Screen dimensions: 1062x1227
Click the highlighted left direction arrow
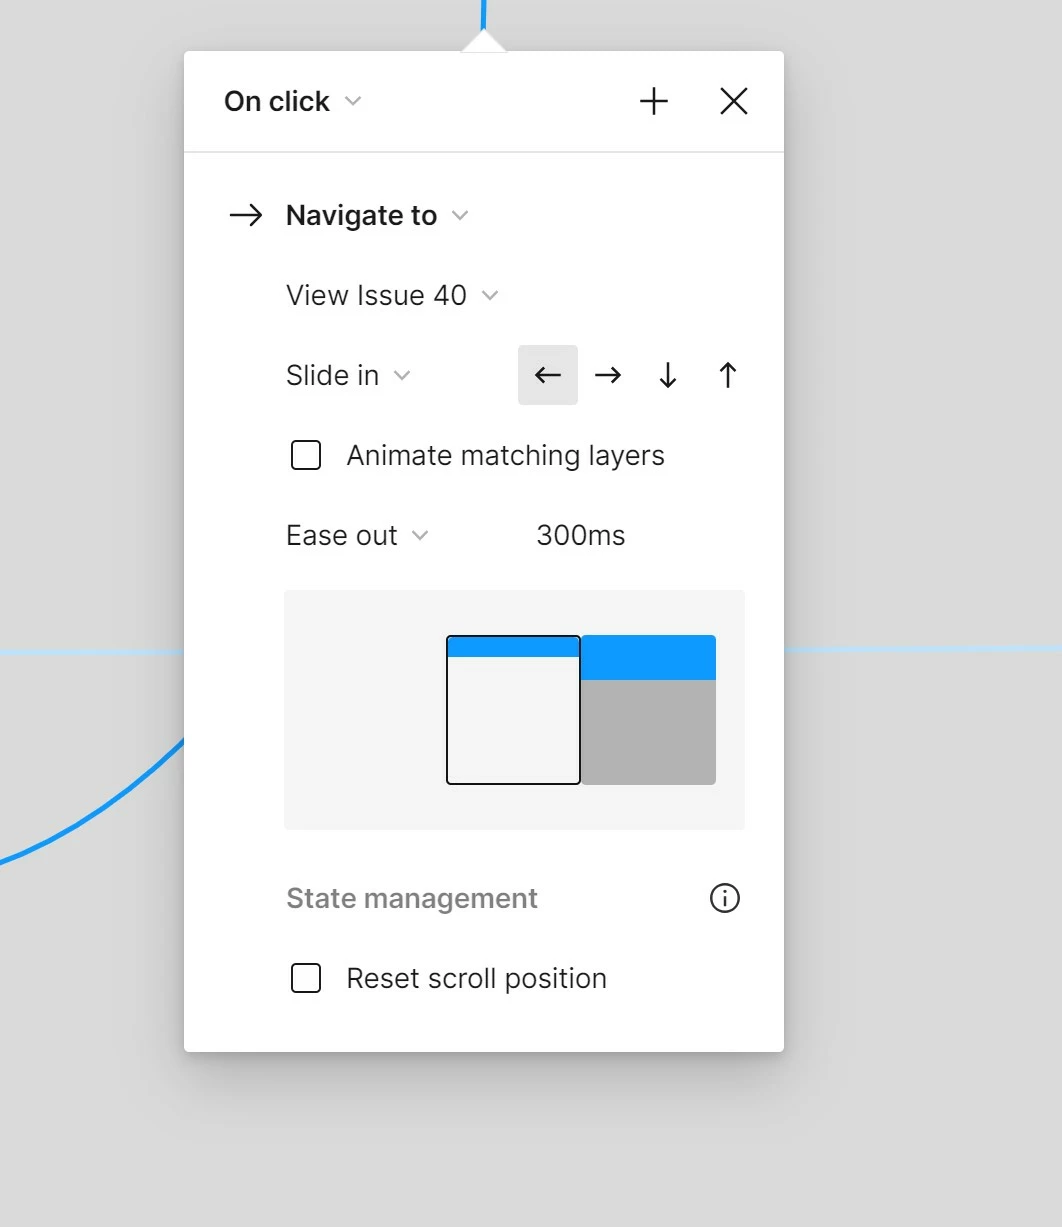547,375
